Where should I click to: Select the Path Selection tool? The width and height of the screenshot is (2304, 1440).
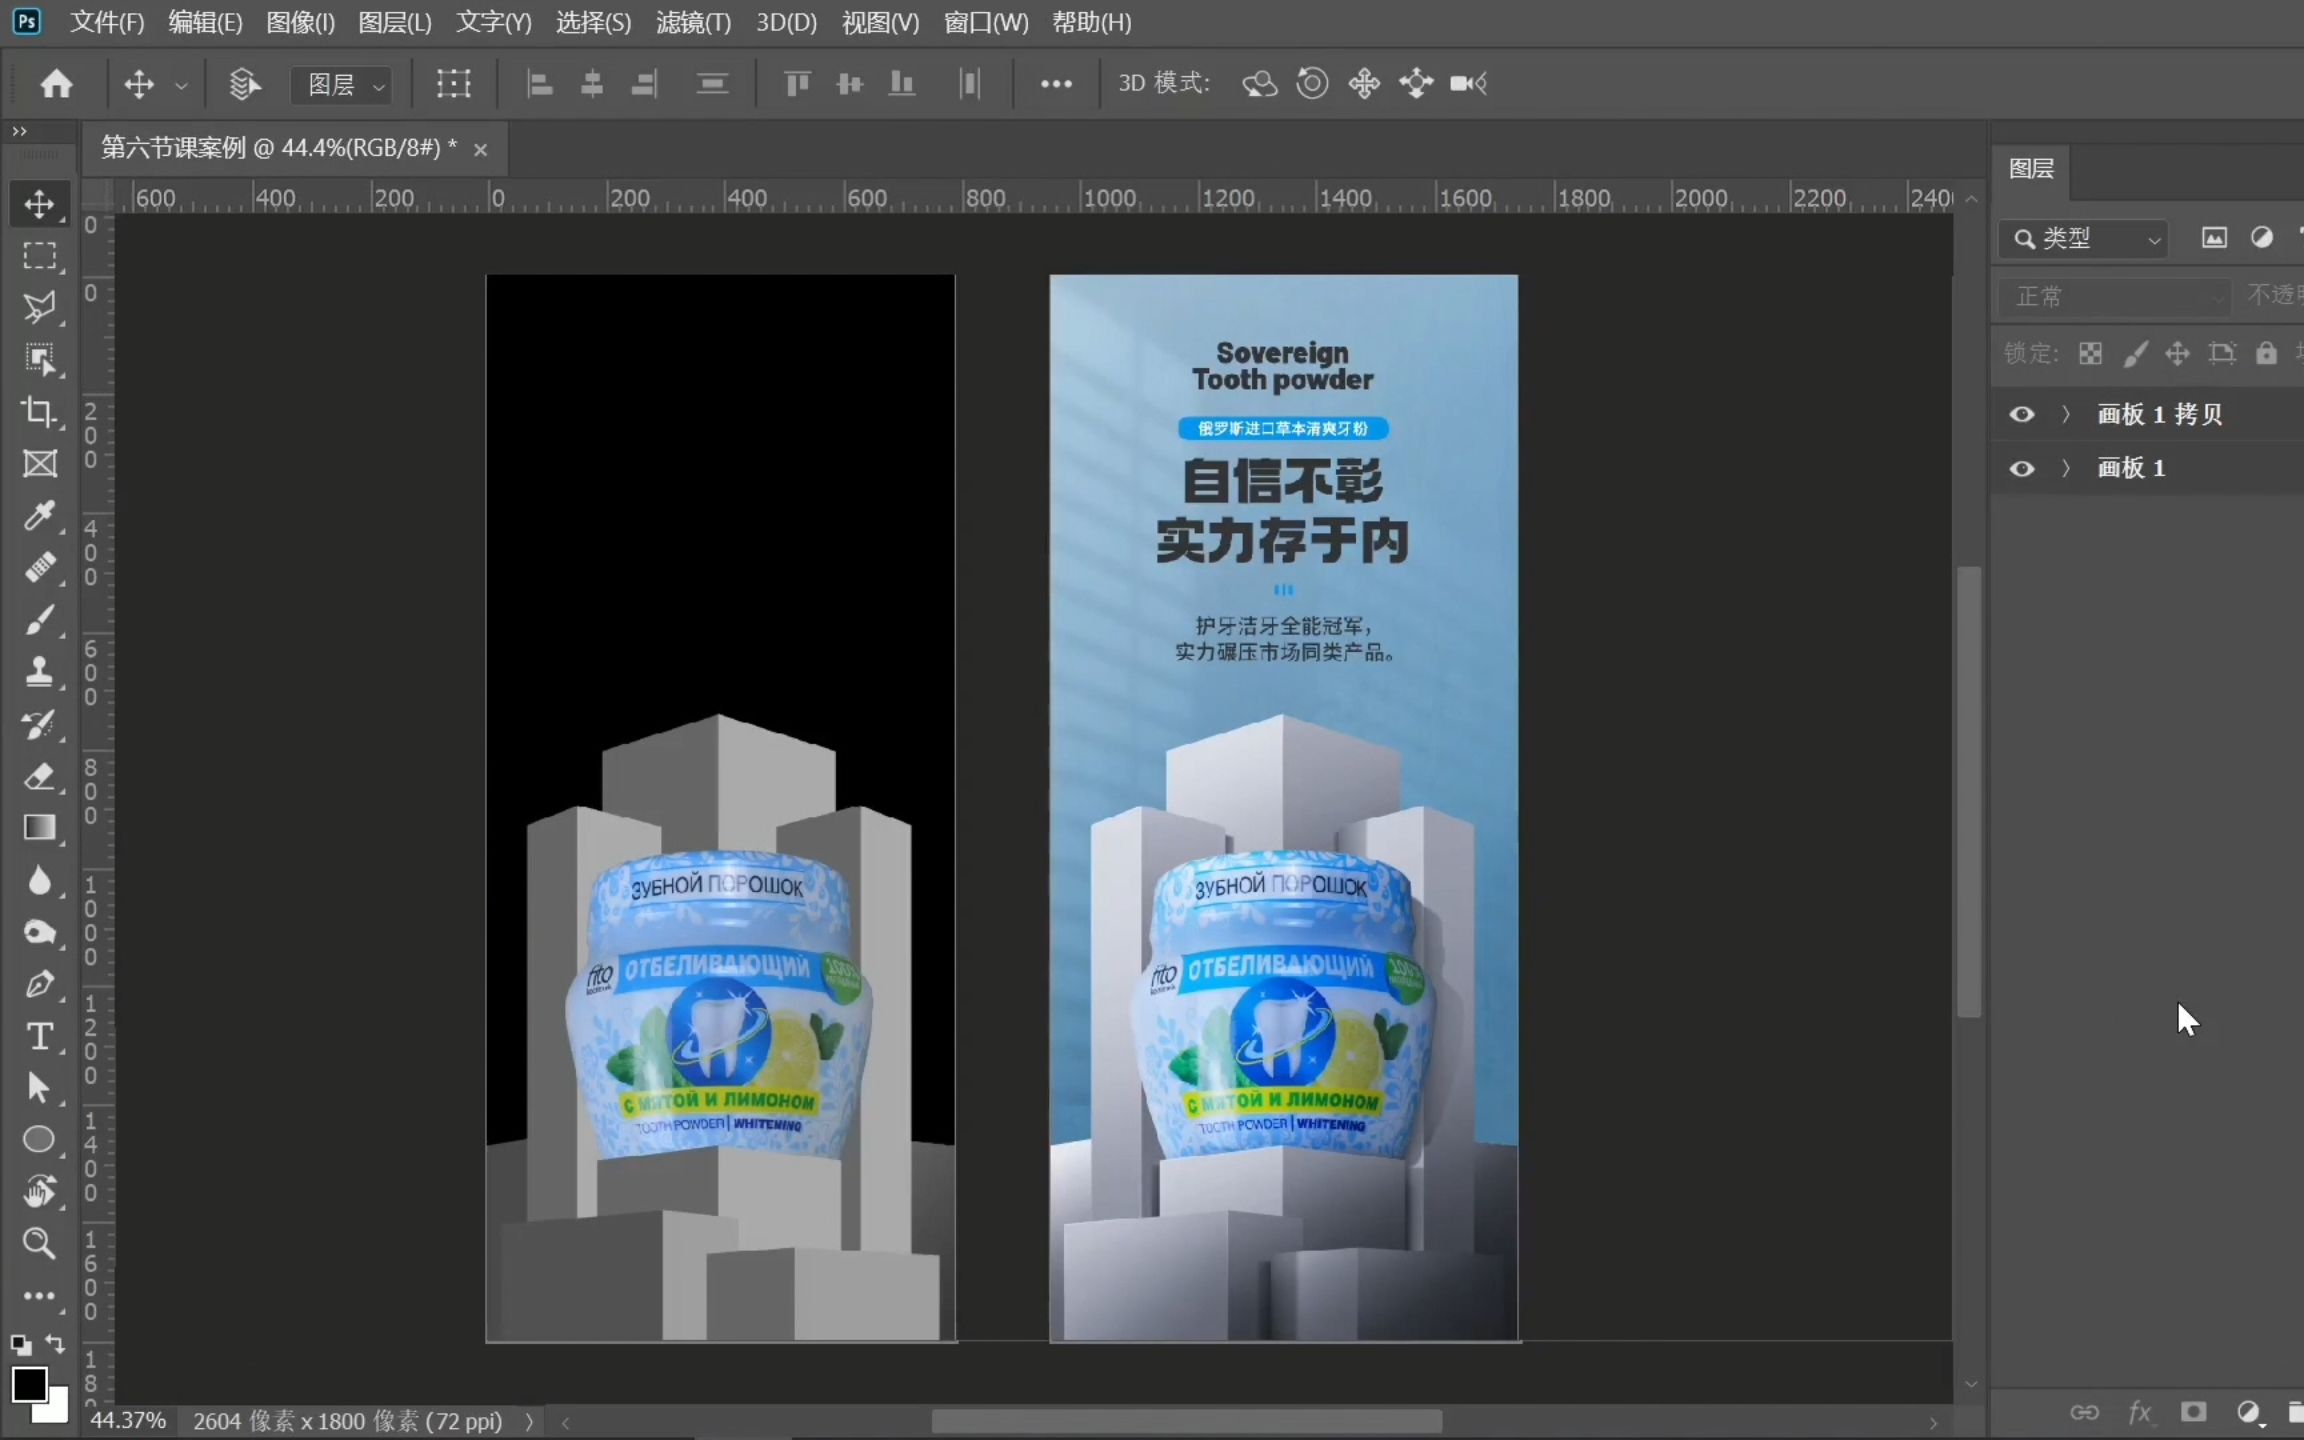39,1088
